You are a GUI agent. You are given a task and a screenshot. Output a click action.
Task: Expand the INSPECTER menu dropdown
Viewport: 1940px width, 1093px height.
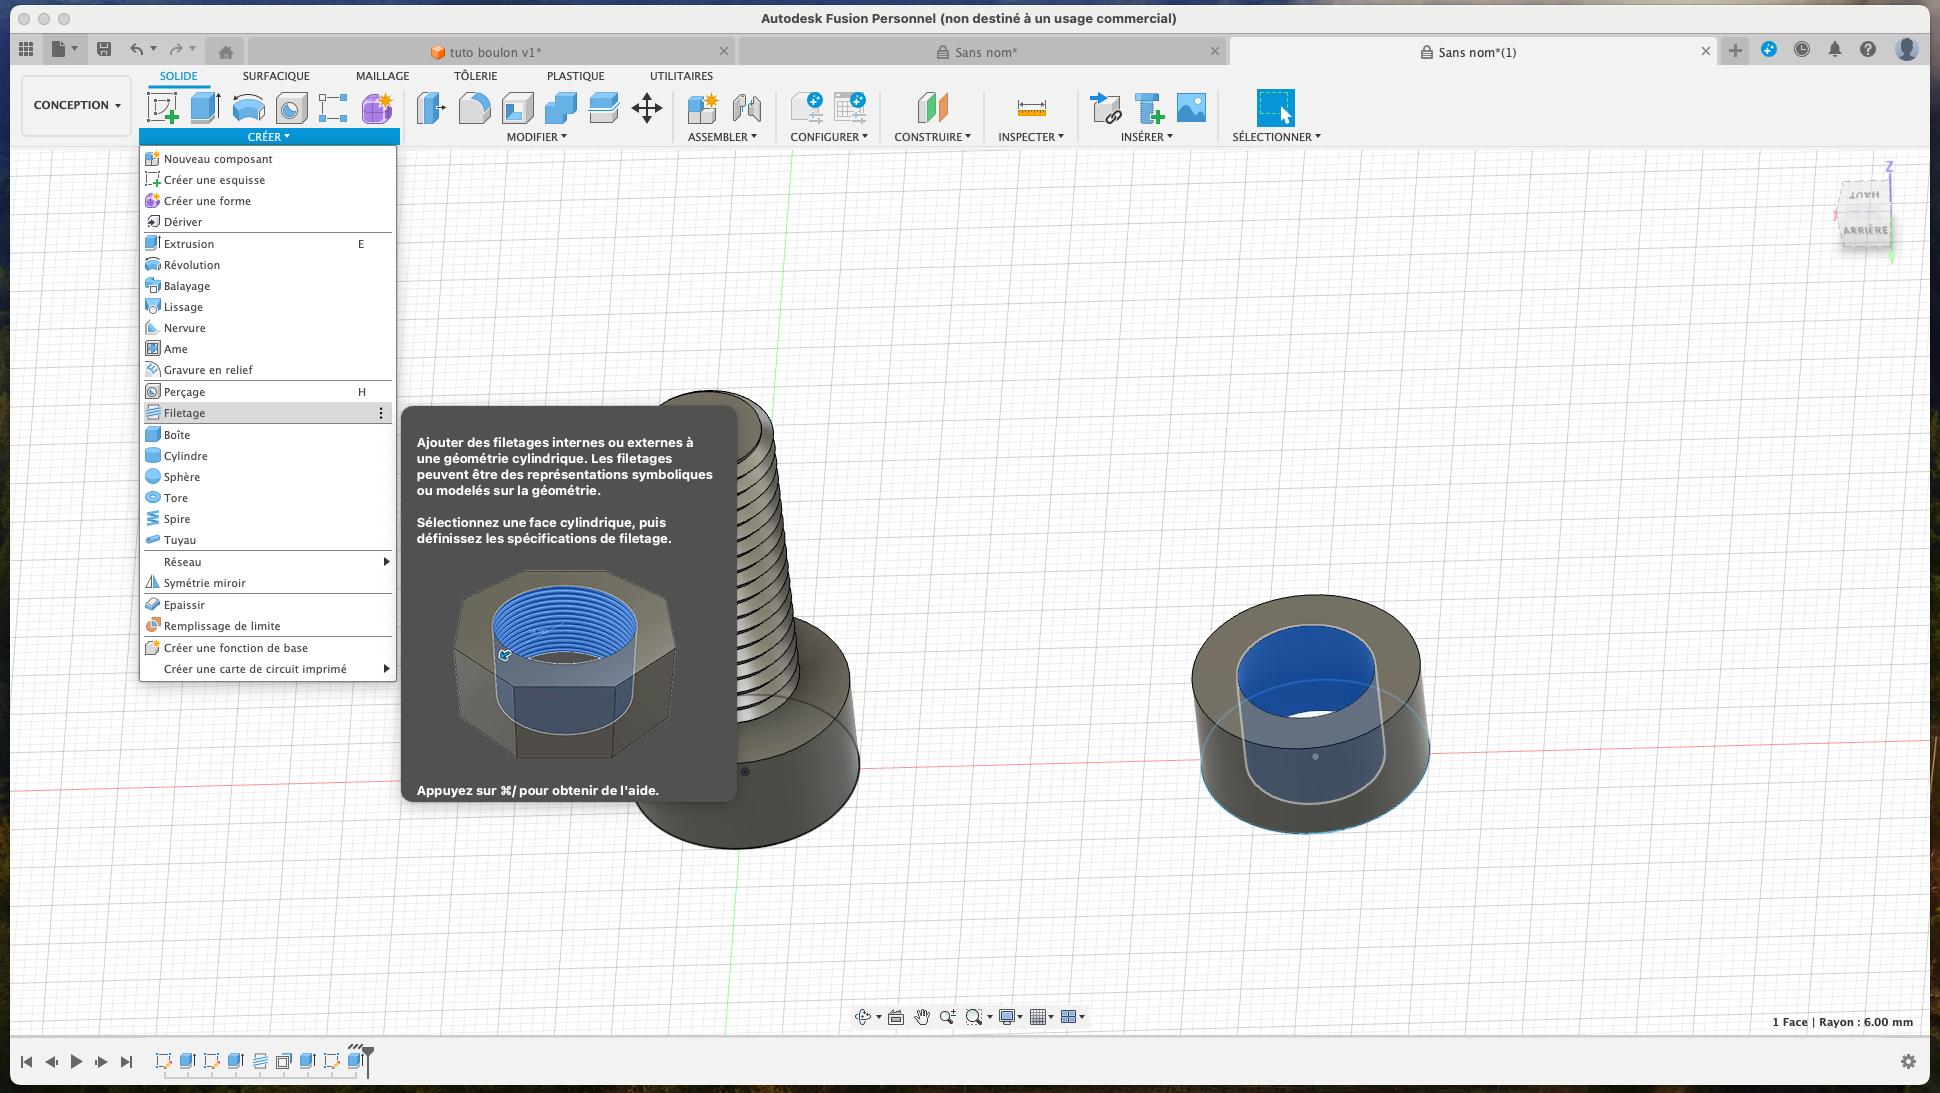[x=1031, y=137]
